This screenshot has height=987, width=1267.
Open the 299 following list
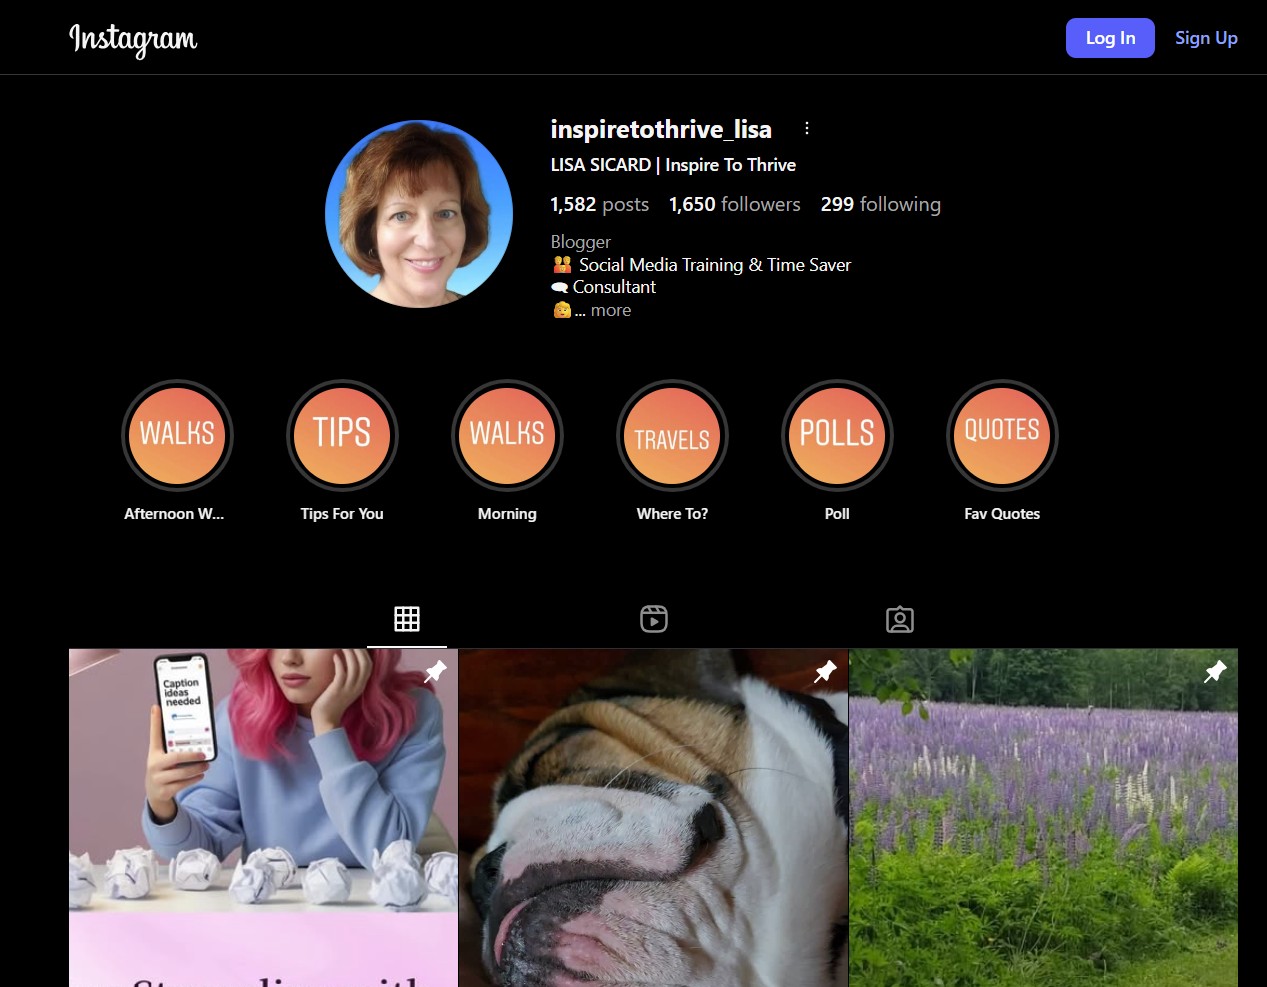[x=880, y=204]
